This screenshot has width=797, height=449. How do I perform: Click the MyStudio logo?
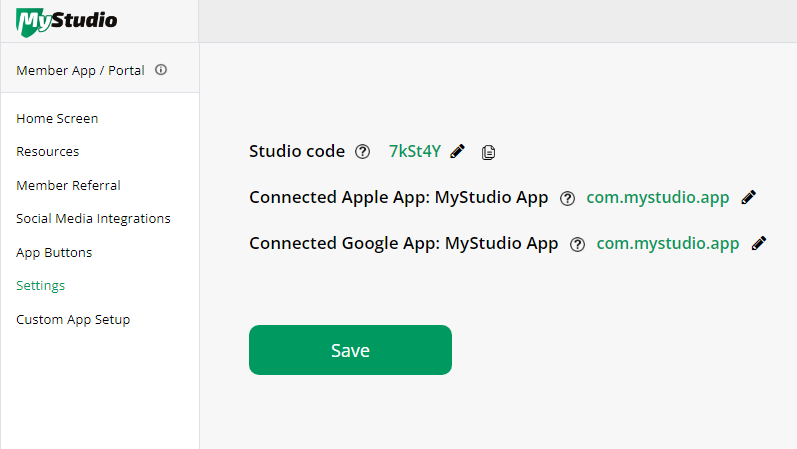67,22
